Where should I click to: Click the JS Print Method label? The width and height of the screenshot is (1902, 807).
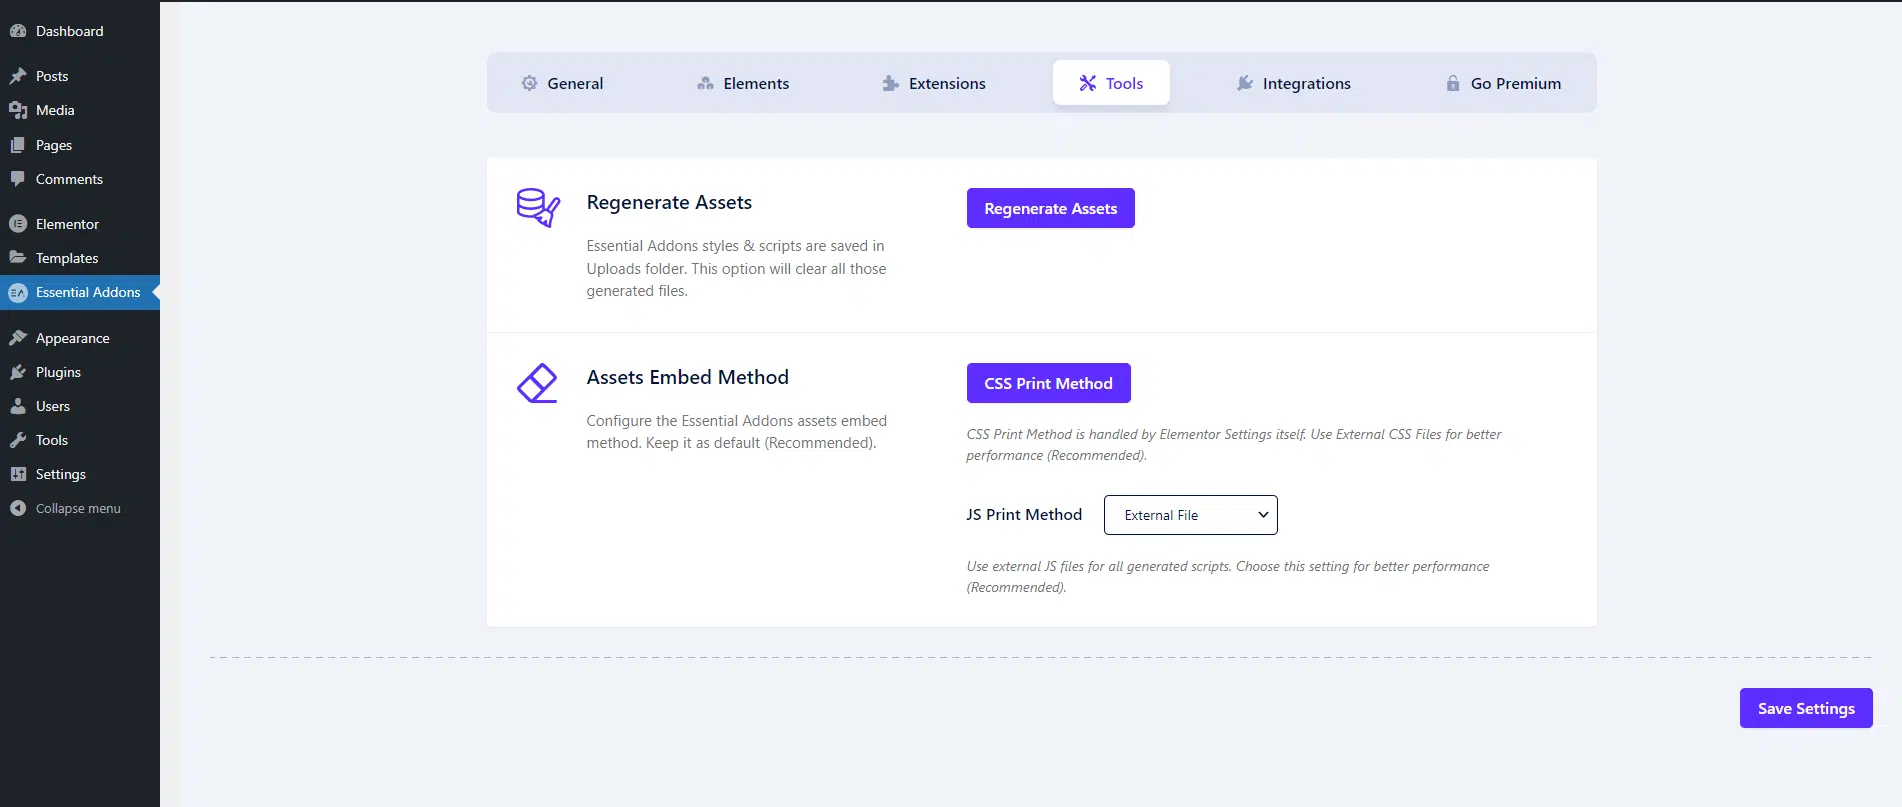point(1024,514)
